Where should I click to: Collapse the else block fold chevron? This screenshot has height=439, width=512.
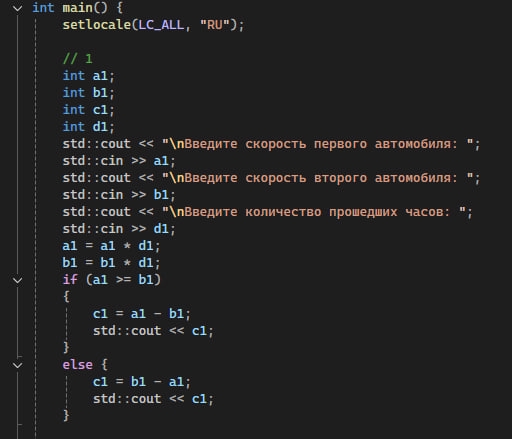point(17,365)
